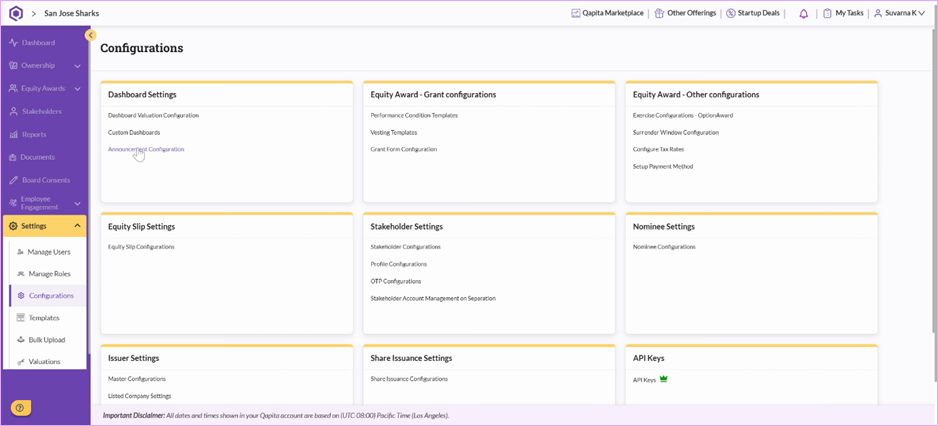This screenshot has width=938, height=426.
Task: Click the Templates icon in sidebar
Action: [x=21, y=318]
